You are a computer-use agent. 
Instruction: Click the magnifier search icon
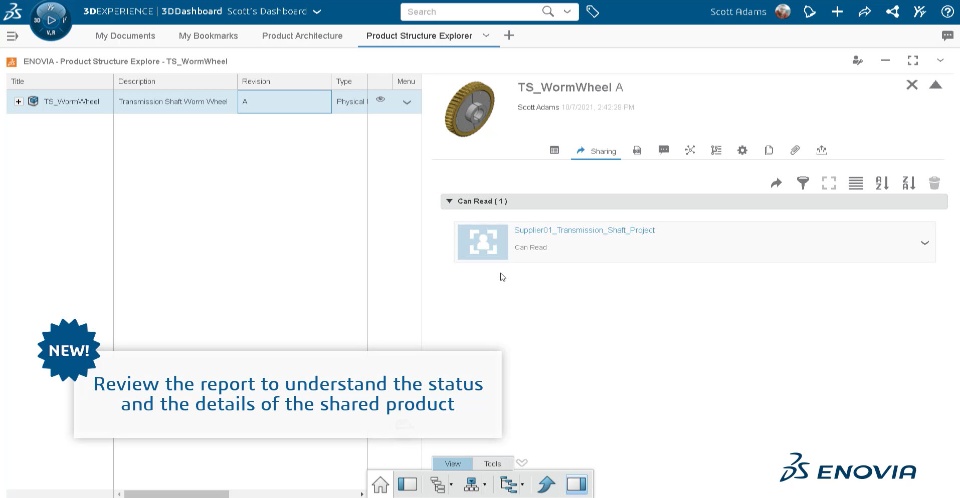(548, 11)
